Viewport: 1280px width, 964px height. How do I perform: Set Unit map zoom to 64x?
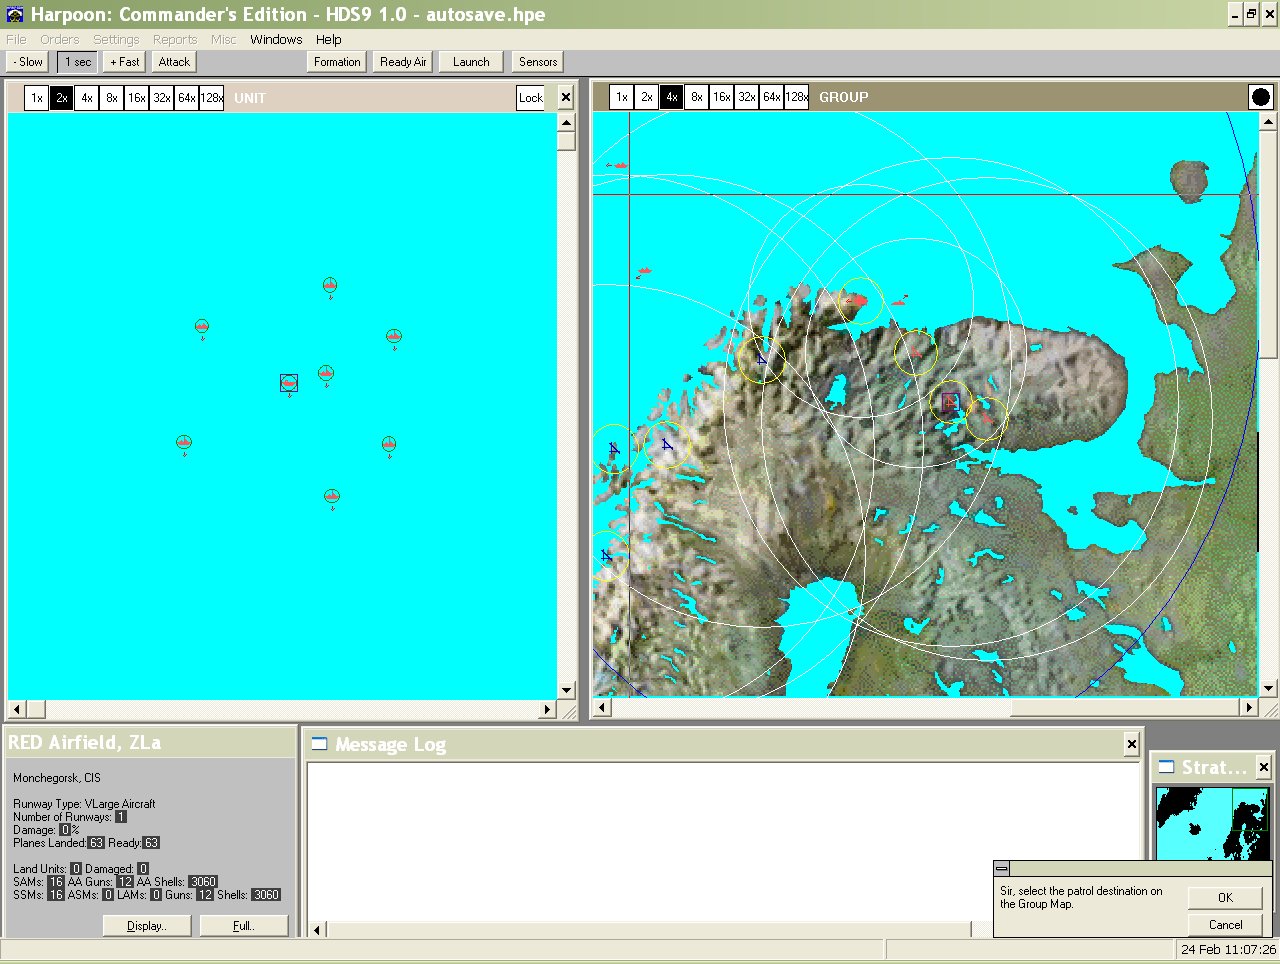[187, 98]
